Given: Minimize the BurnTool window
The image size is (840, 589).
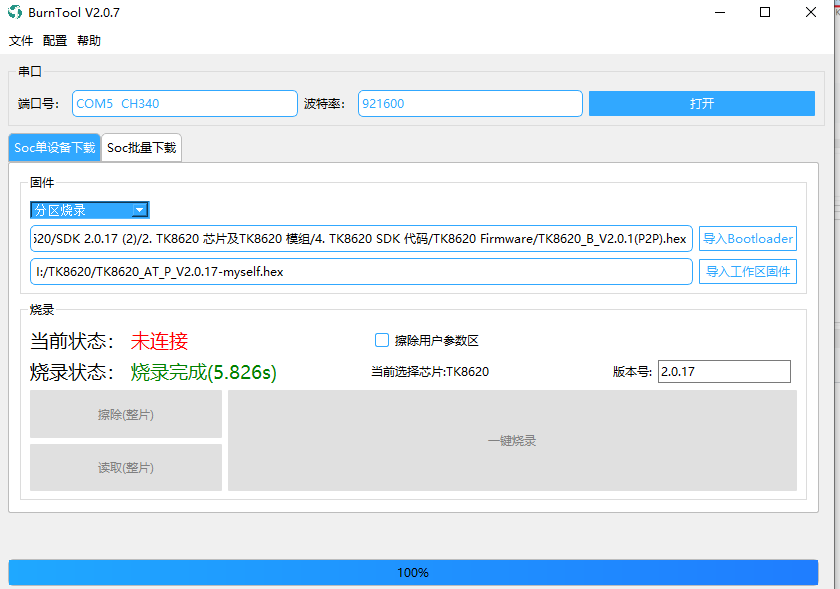Looking at the screenshot, I should [x=720, y=12].
